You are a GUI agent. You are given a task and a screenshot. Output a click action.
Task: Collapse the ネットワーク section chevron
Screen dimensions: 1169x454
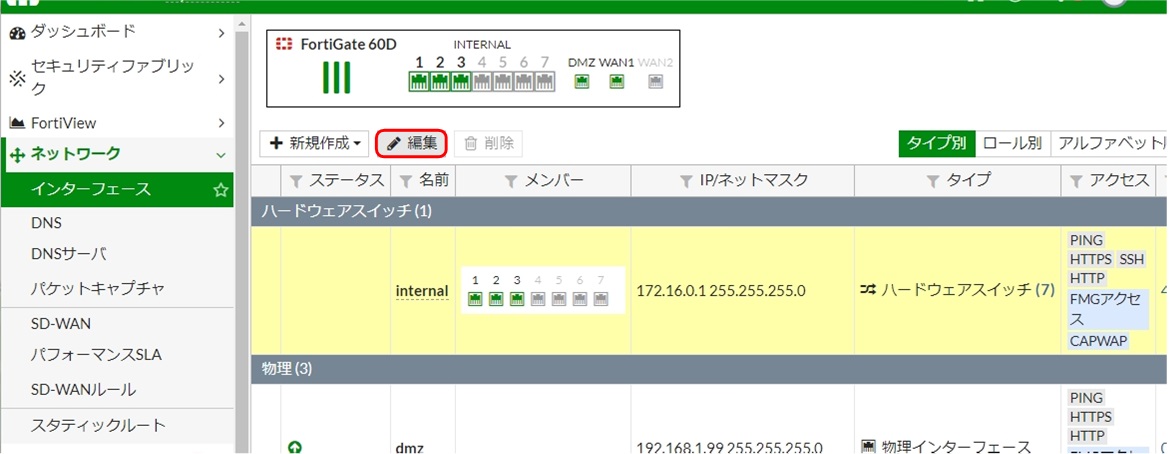click(x=221, y=155)
